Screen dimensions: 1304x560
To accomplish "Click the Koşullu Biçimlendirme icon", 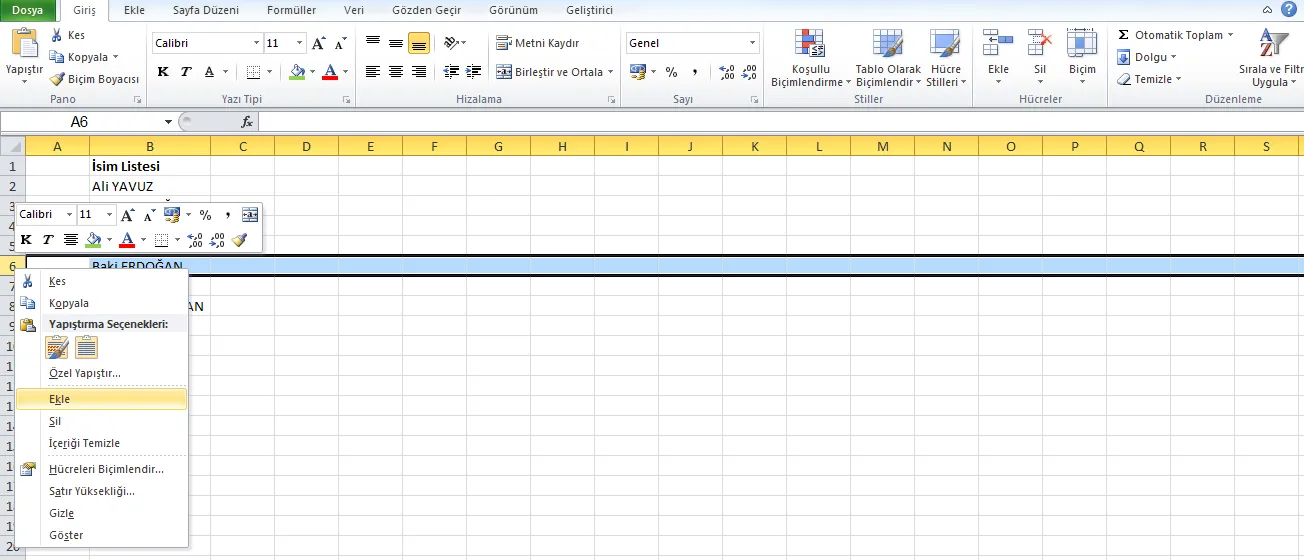I will tap(810, 45).
